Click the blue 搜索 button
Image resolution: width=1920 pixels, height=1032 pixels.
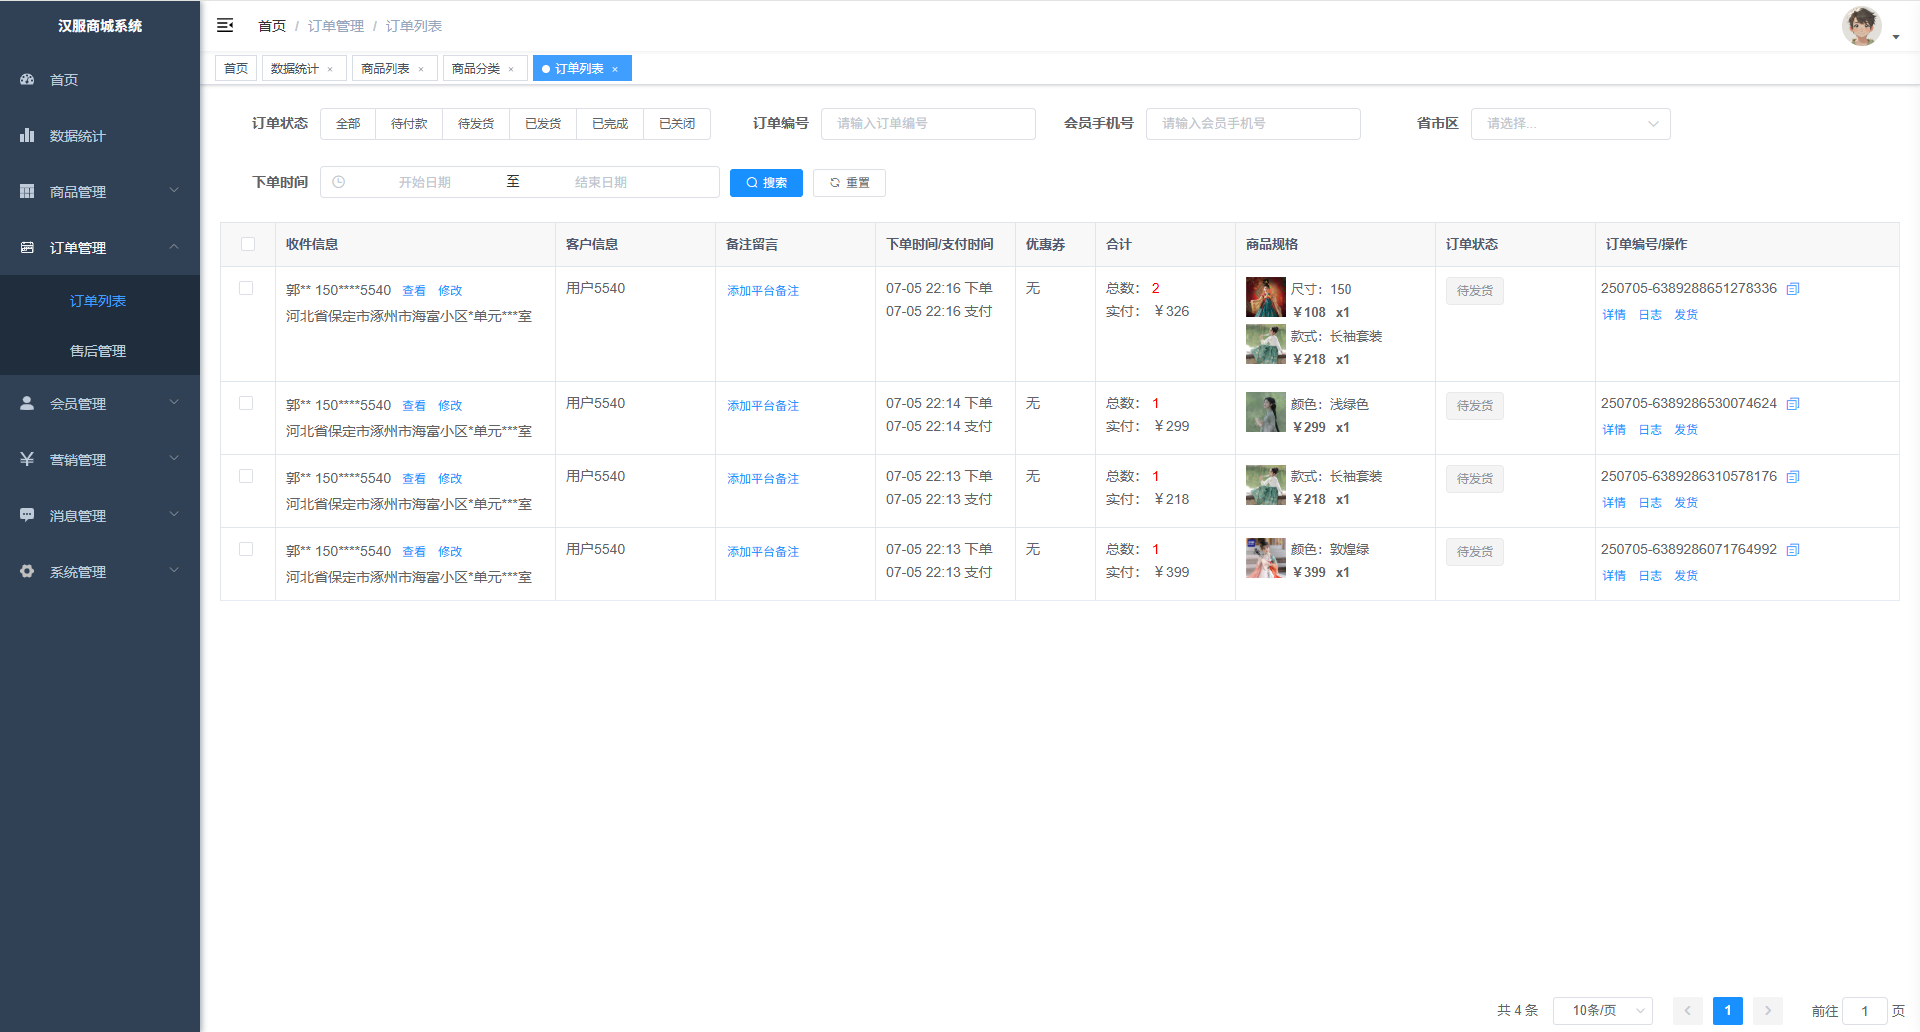[x=766, y=183]
